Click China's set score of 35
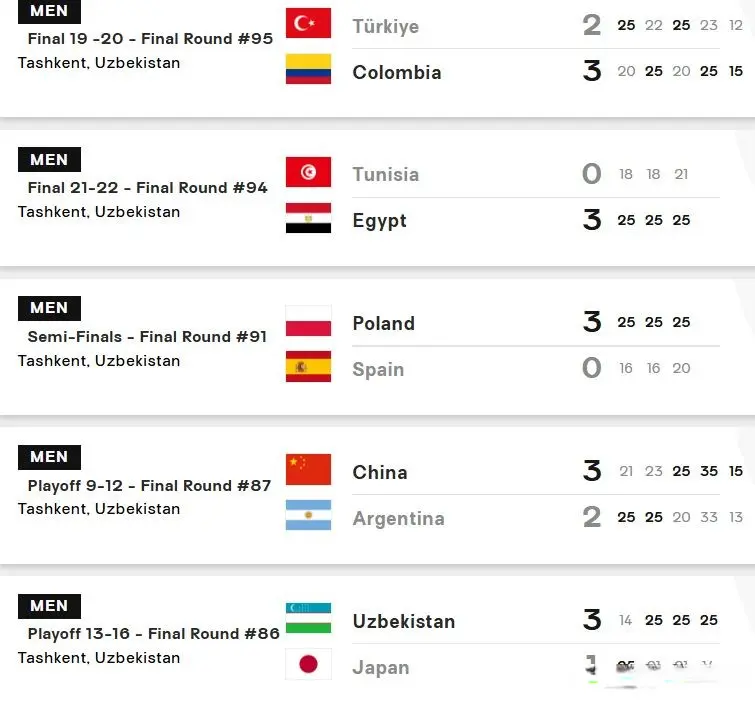 (709, 471)
